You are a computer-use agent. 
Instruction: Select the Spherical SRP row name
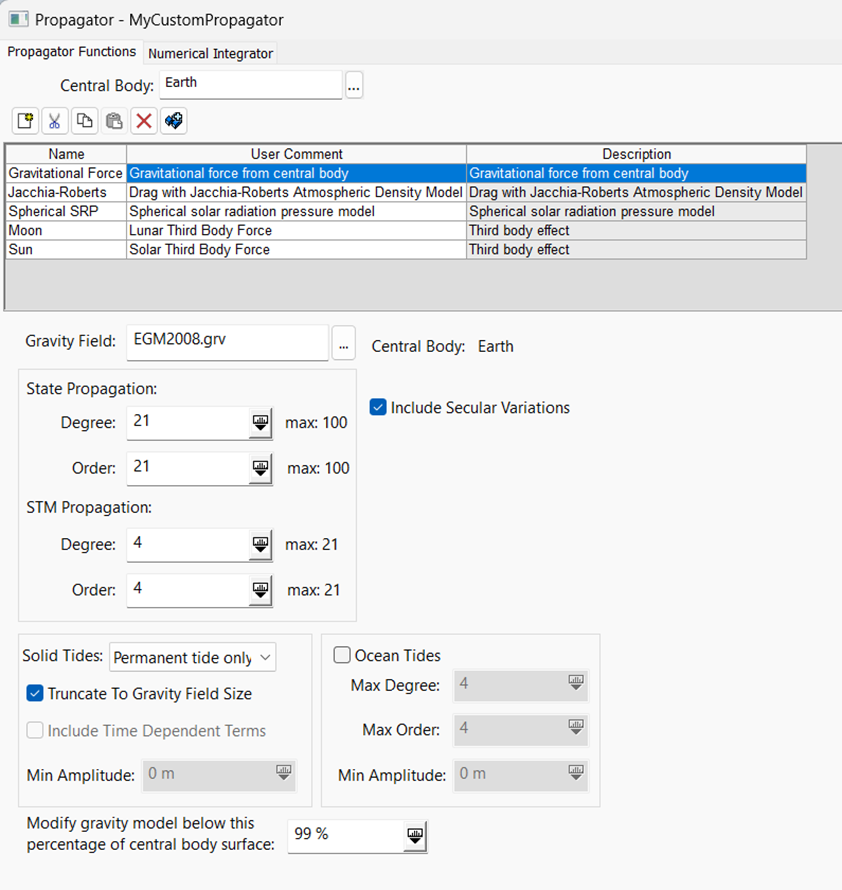[x=66, y=211]
